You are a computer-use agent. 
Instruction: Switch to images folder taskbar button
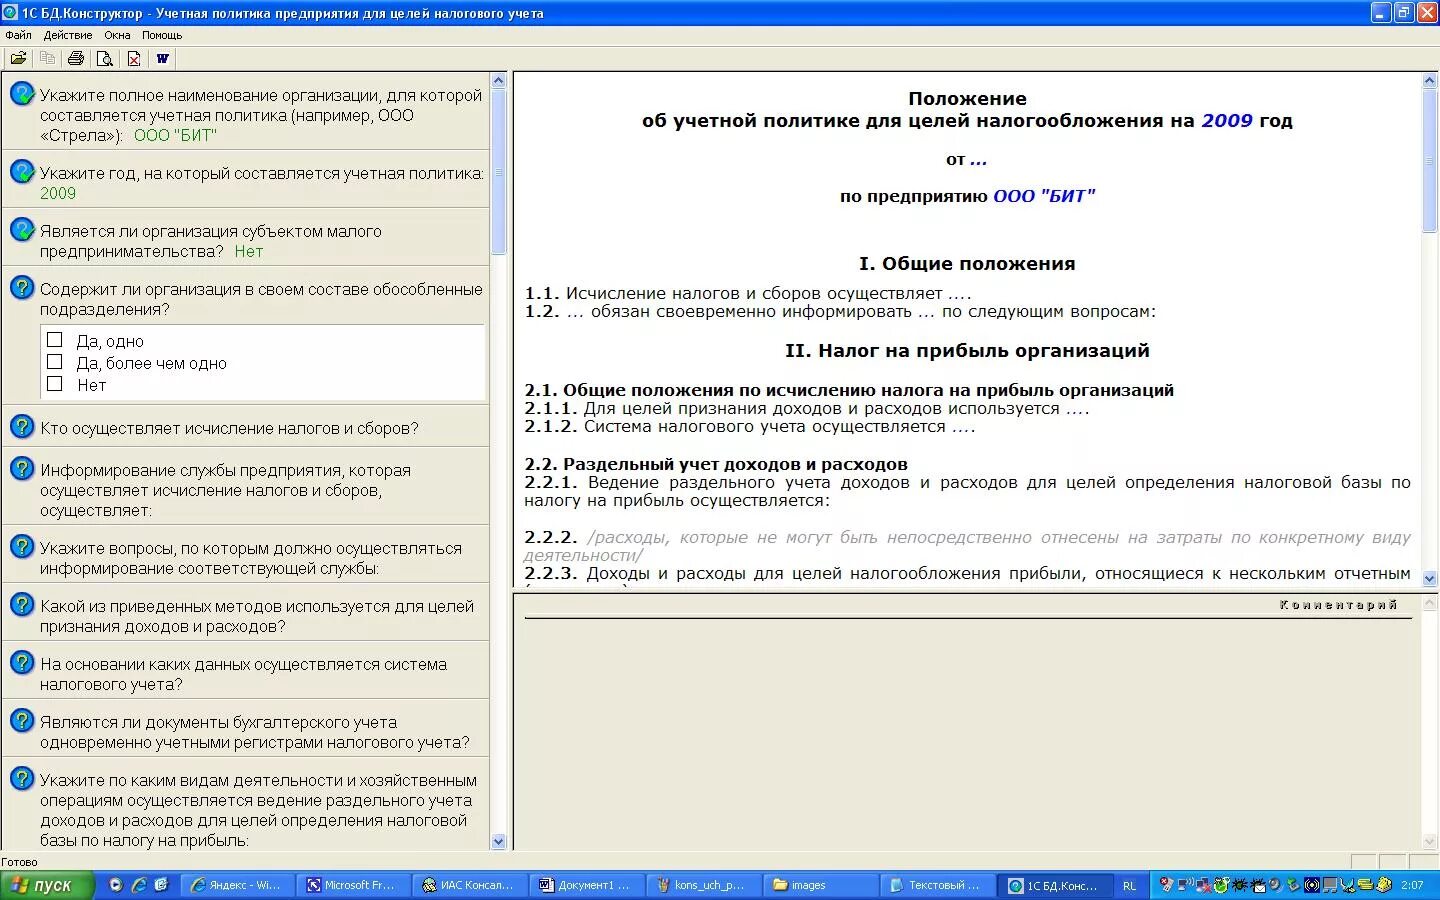pyautogui.click(x=821, y=885)
